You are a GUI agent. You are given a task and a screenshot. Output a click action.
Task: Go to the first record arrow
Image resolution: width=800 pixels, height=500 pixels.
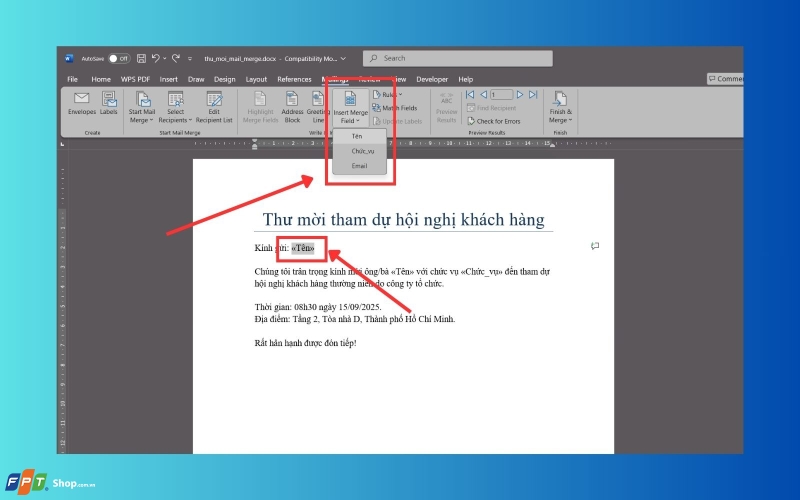point(470,94)
